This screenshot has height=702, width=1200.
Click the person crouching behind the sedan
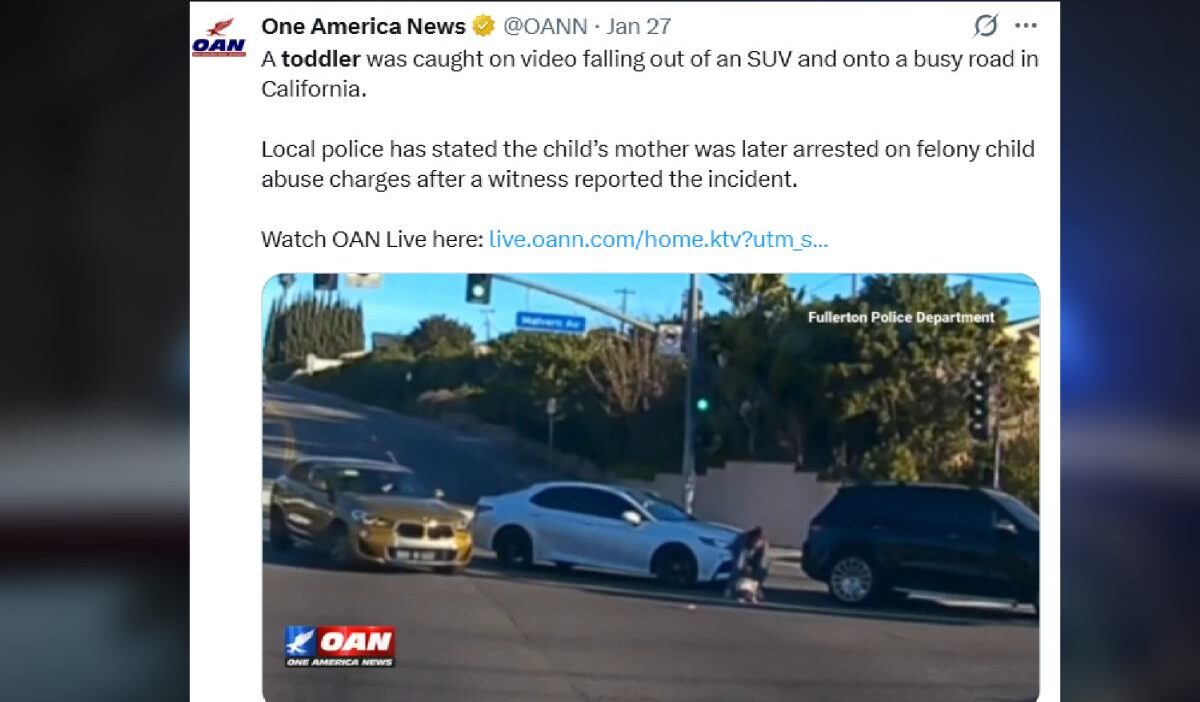pos(748,565)
